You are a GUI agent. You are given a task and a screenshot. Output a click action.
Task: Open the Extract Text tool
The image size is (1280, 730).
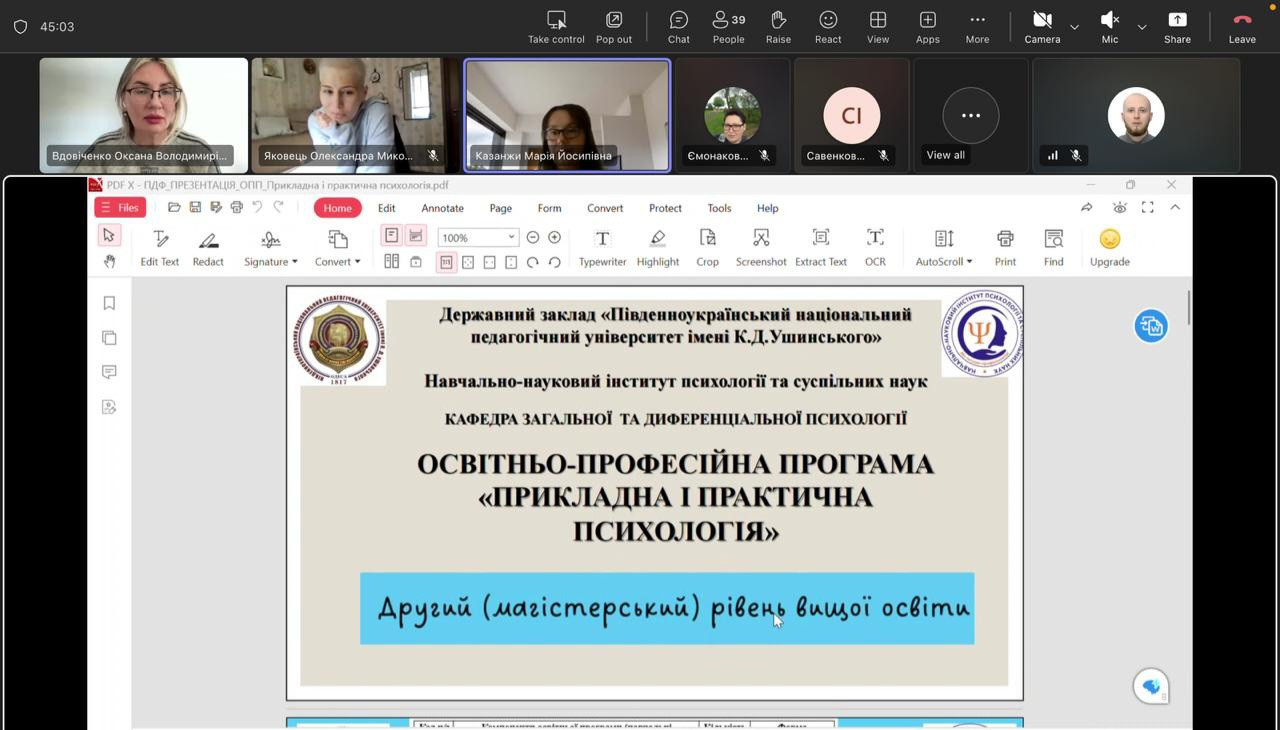pos(821,248)
